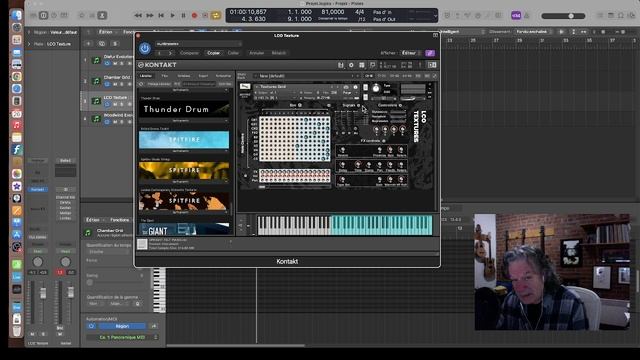Click the Annuler button in plugin header

[x=256, y=53]
